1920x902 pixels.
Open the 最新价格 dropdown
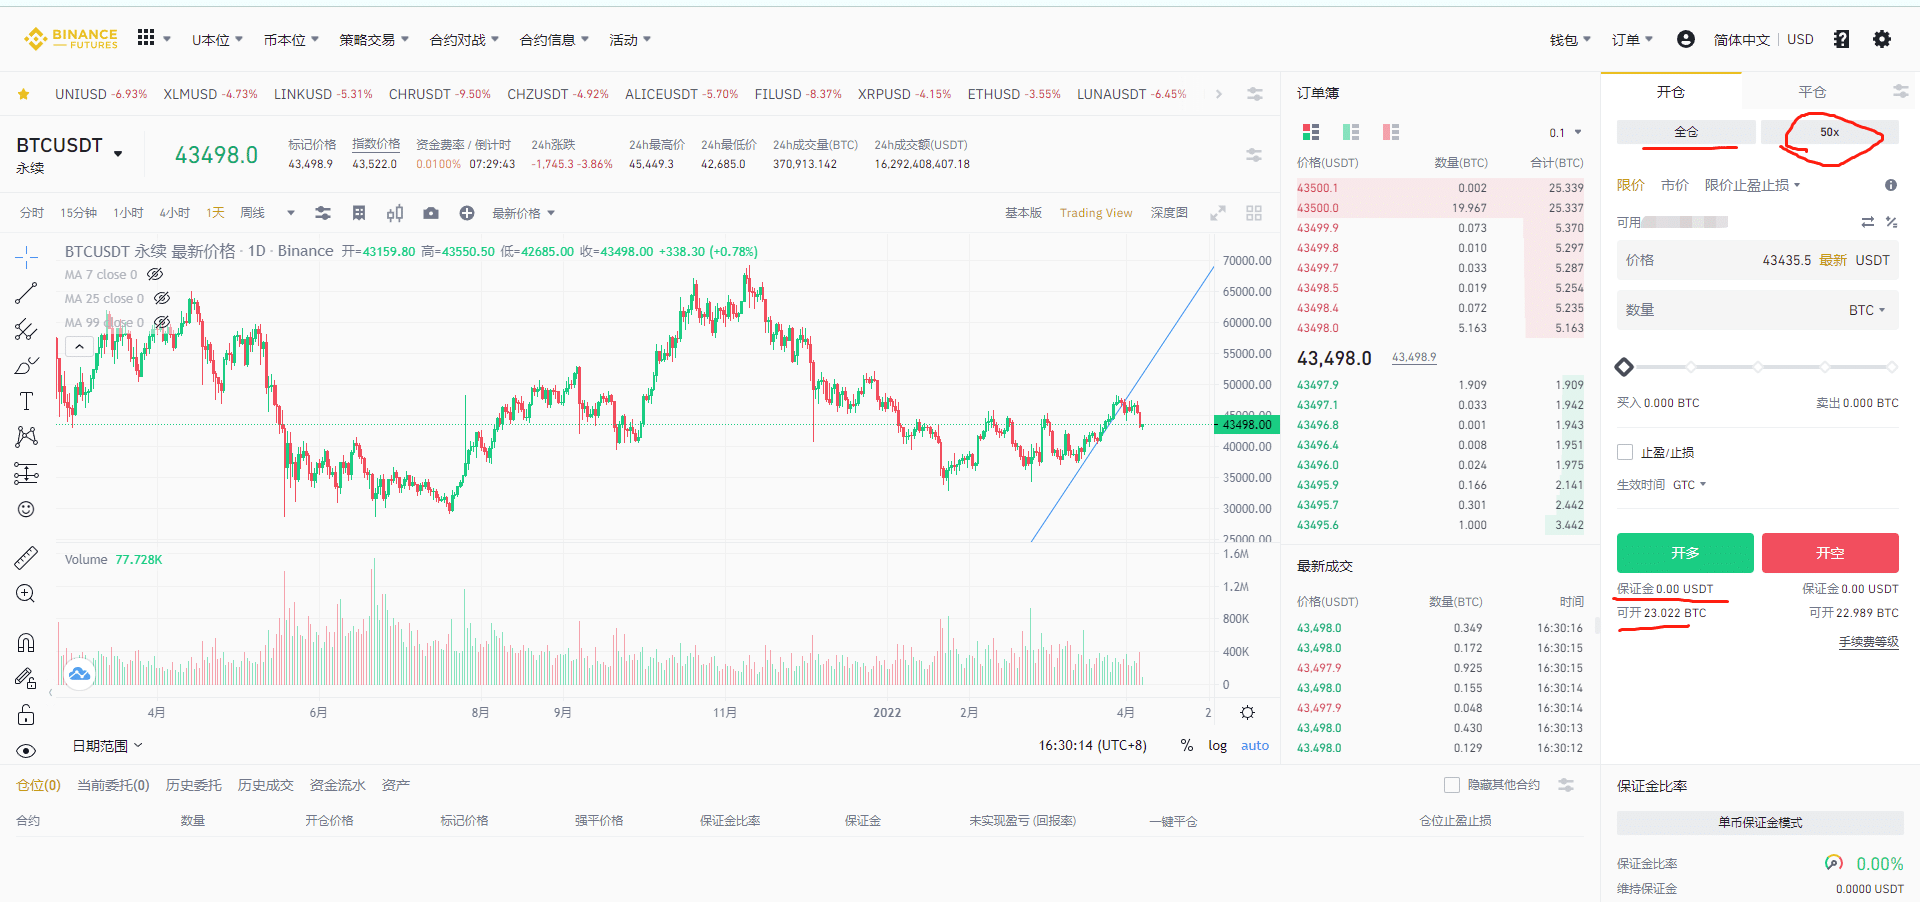(524, 213)
